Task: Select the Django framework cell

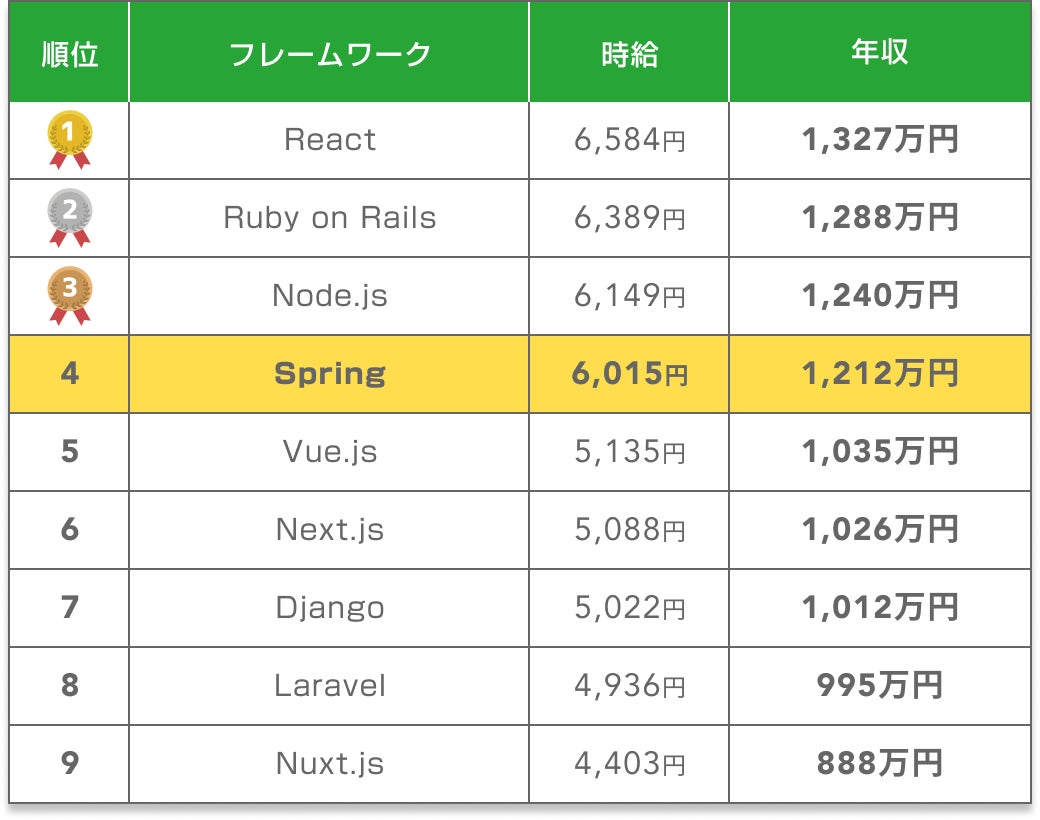Action: coord(330,608)
